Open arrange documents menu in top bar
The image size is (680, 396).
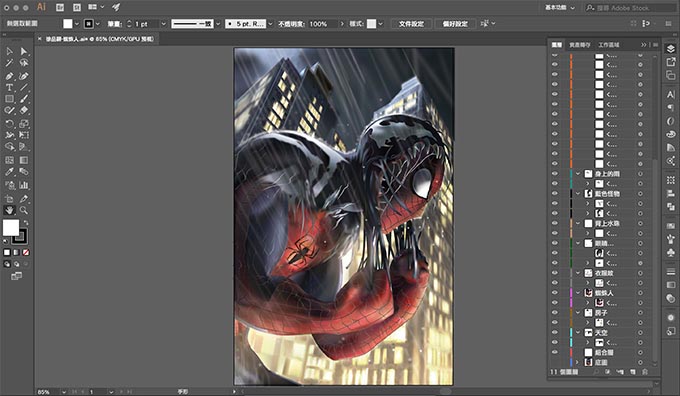tap(96, 7)
